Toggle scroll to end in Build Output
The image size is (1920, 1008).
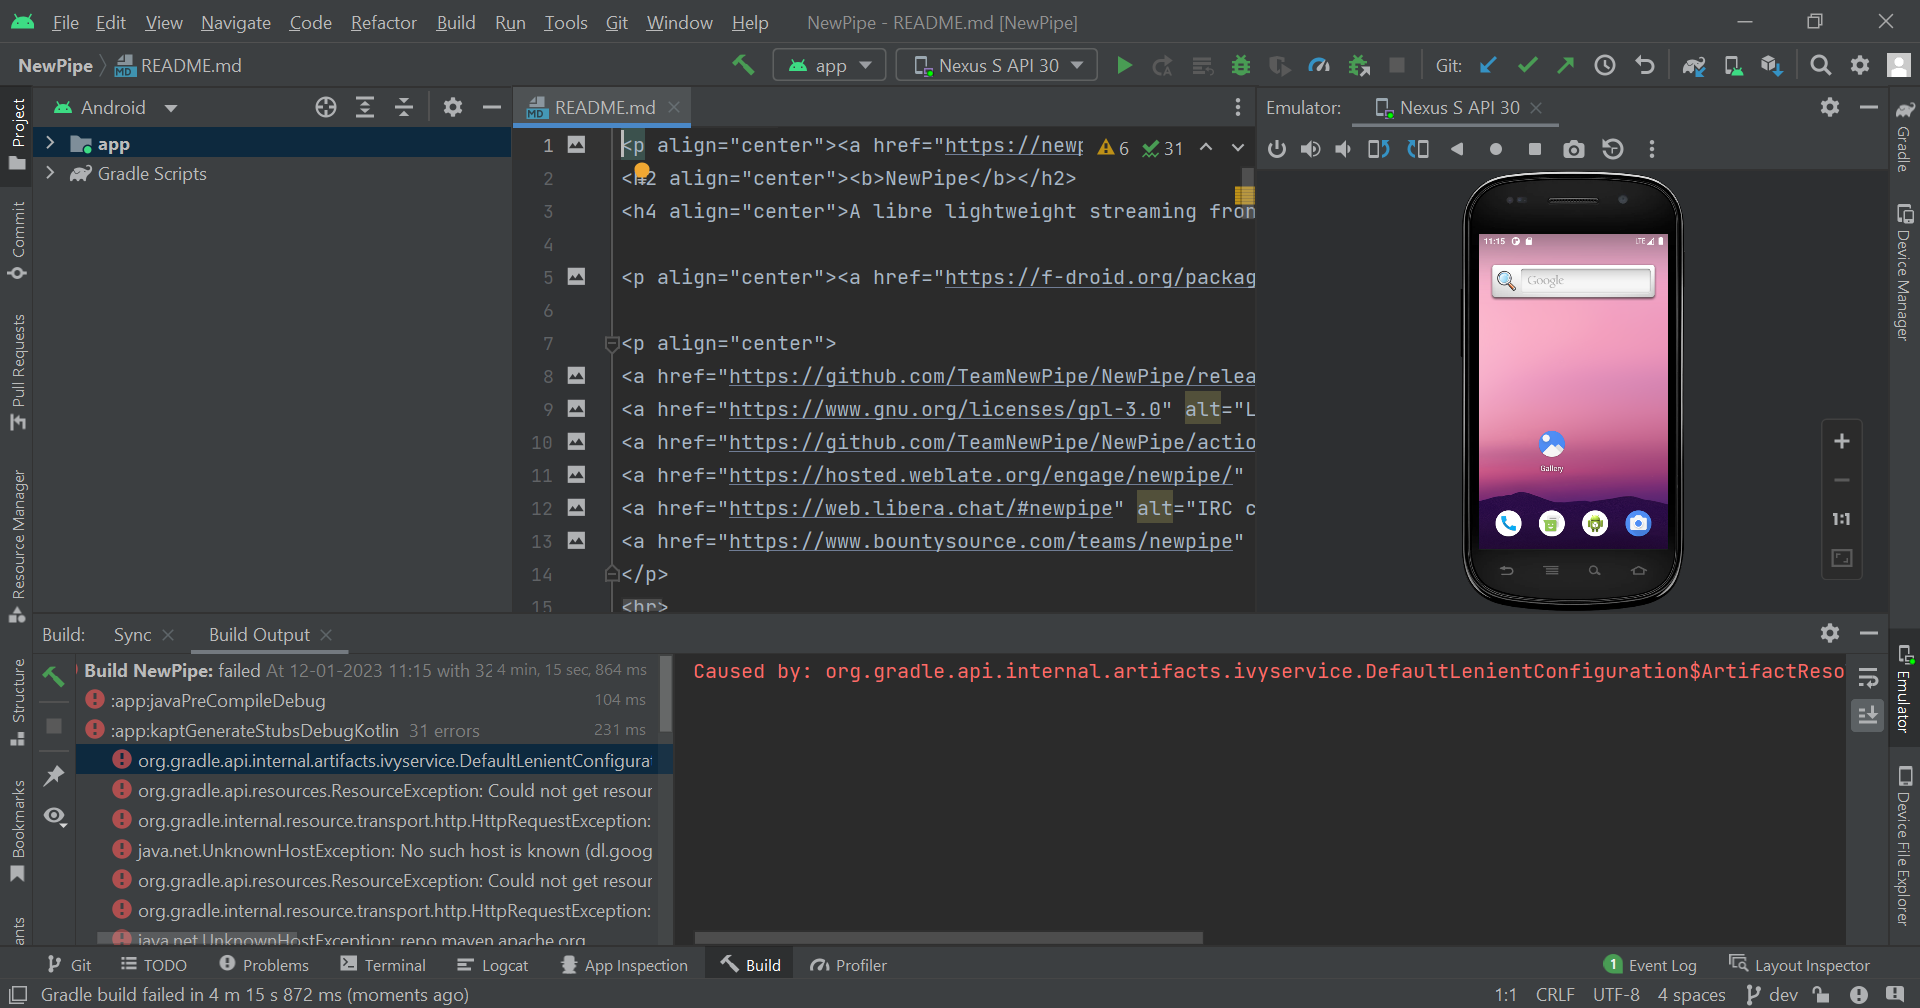1868,715
